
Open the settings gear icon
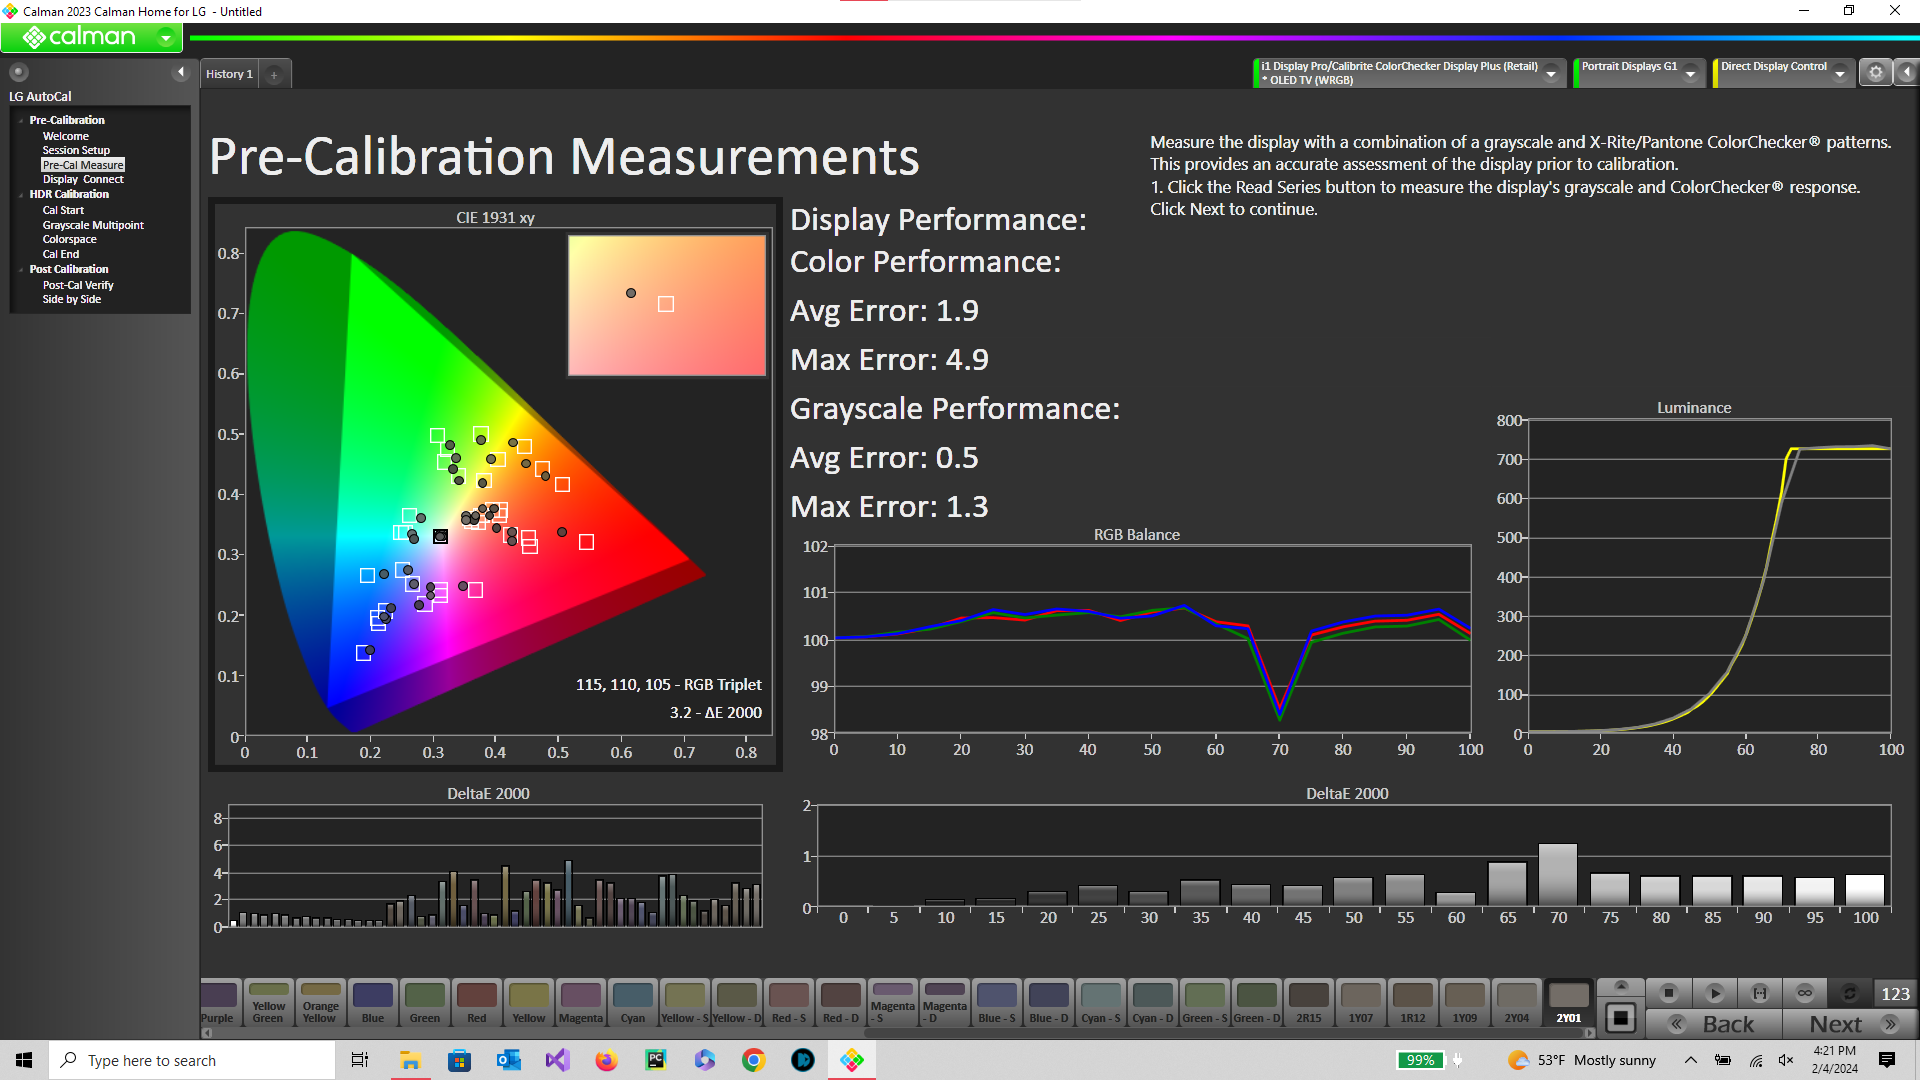[1876, 72]
